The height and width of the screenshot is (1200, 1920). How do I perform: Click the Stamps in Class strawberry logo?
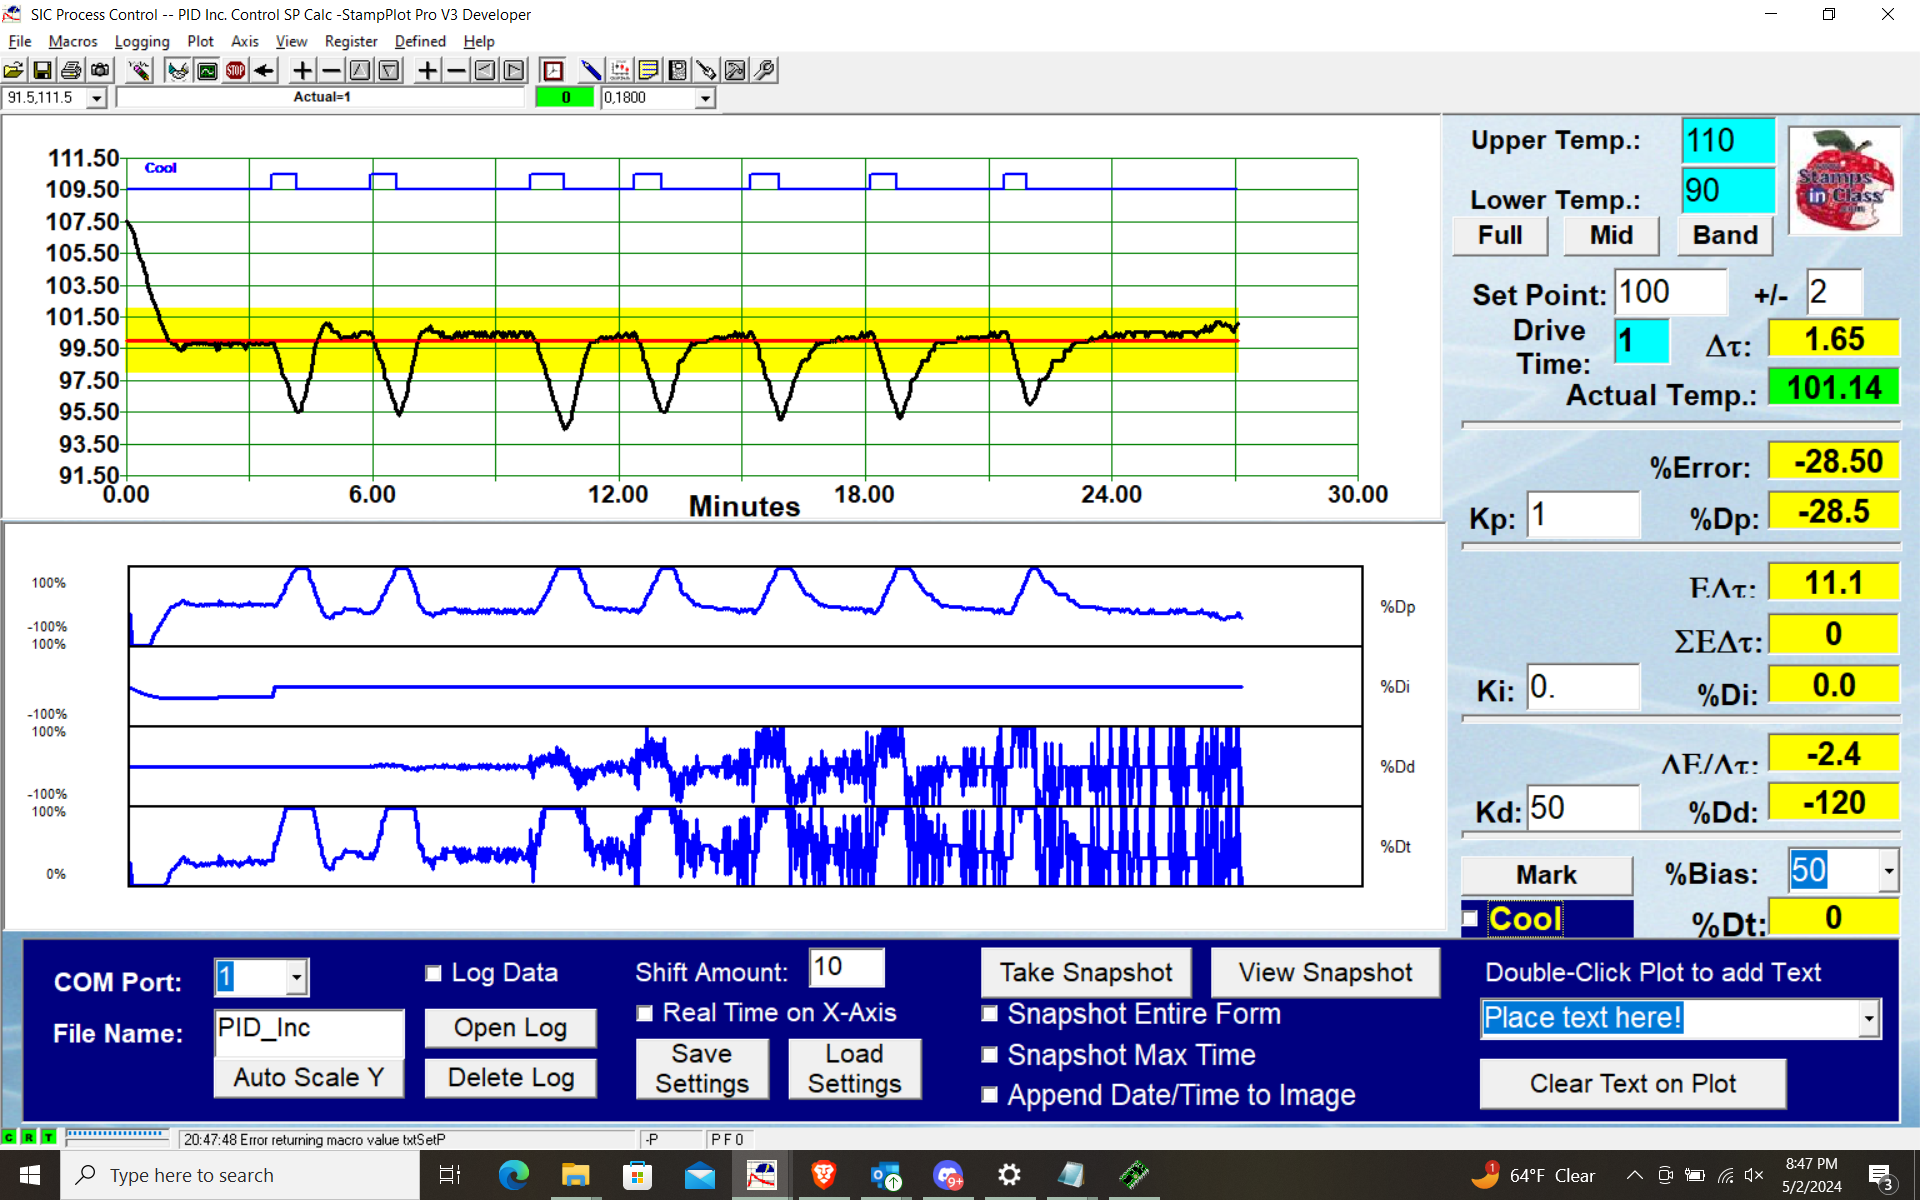coord(1844,181)
